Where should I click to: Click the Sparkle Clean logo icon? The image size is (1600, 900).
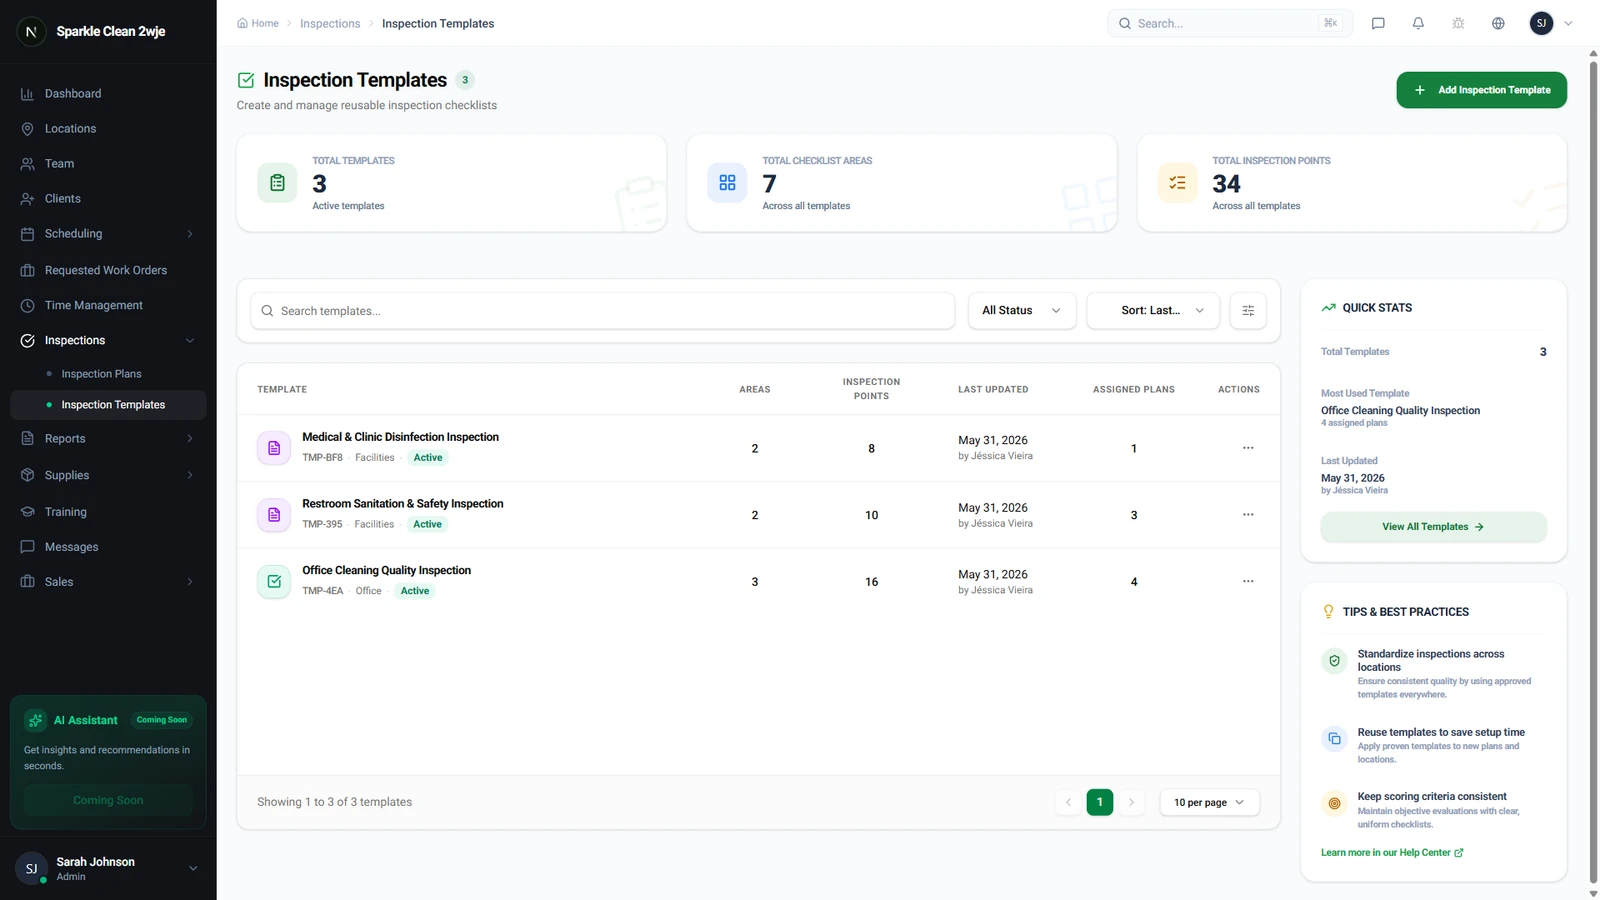31,32
